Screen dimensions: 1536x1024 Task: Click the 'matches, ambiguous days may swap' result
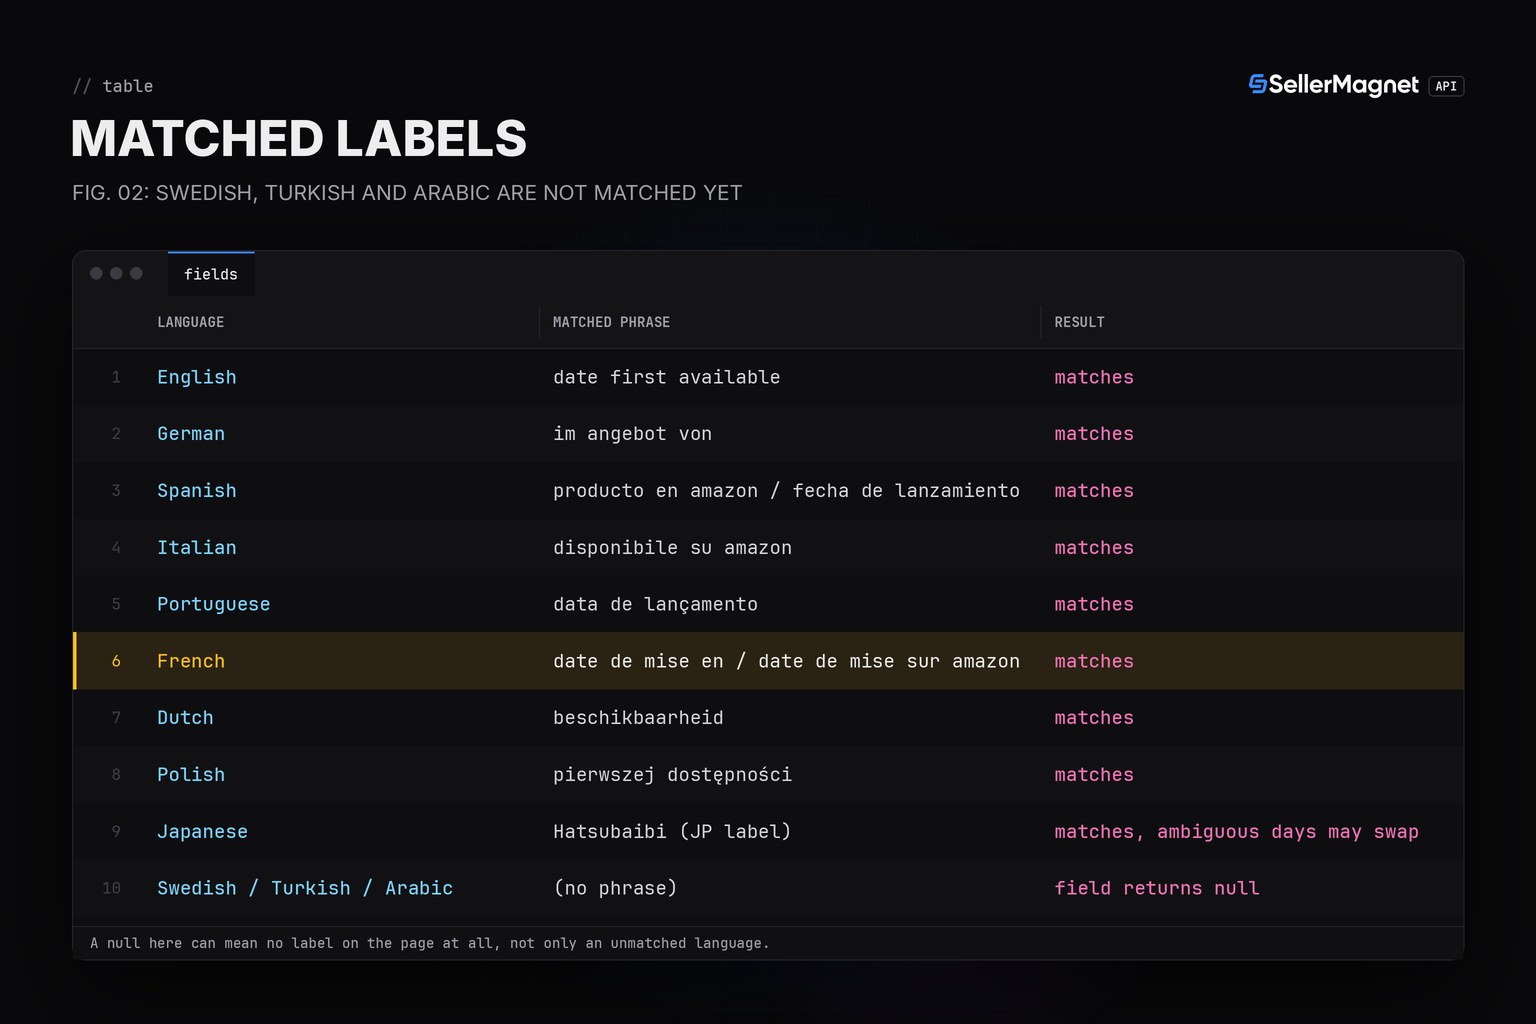pyautogui.click(x=1237, y=832)
